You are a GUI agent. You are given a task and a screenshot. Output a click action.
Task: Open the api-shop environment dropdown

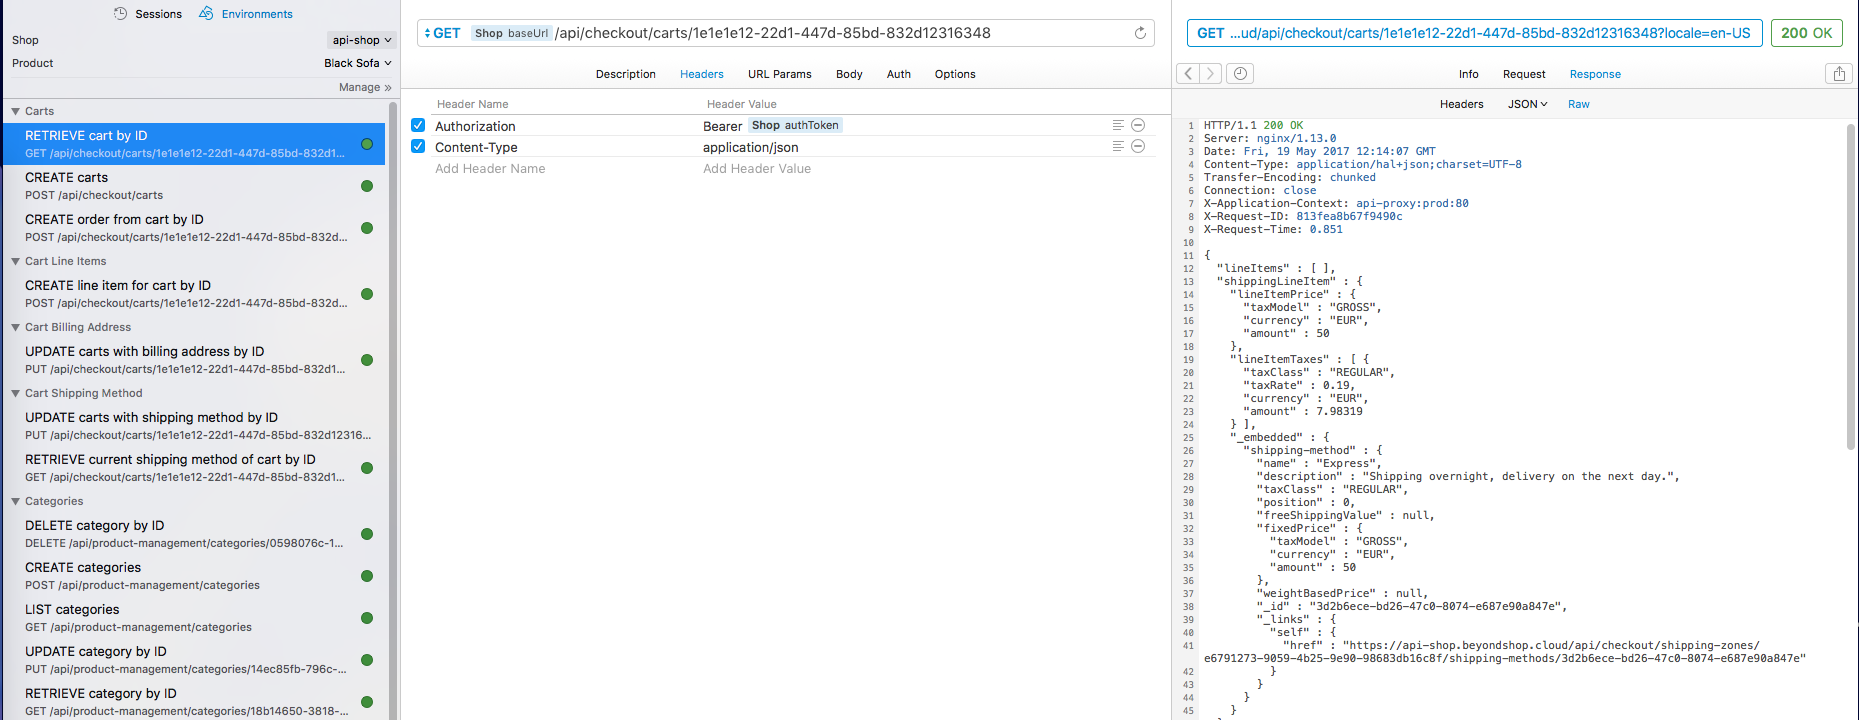(362, 40)
